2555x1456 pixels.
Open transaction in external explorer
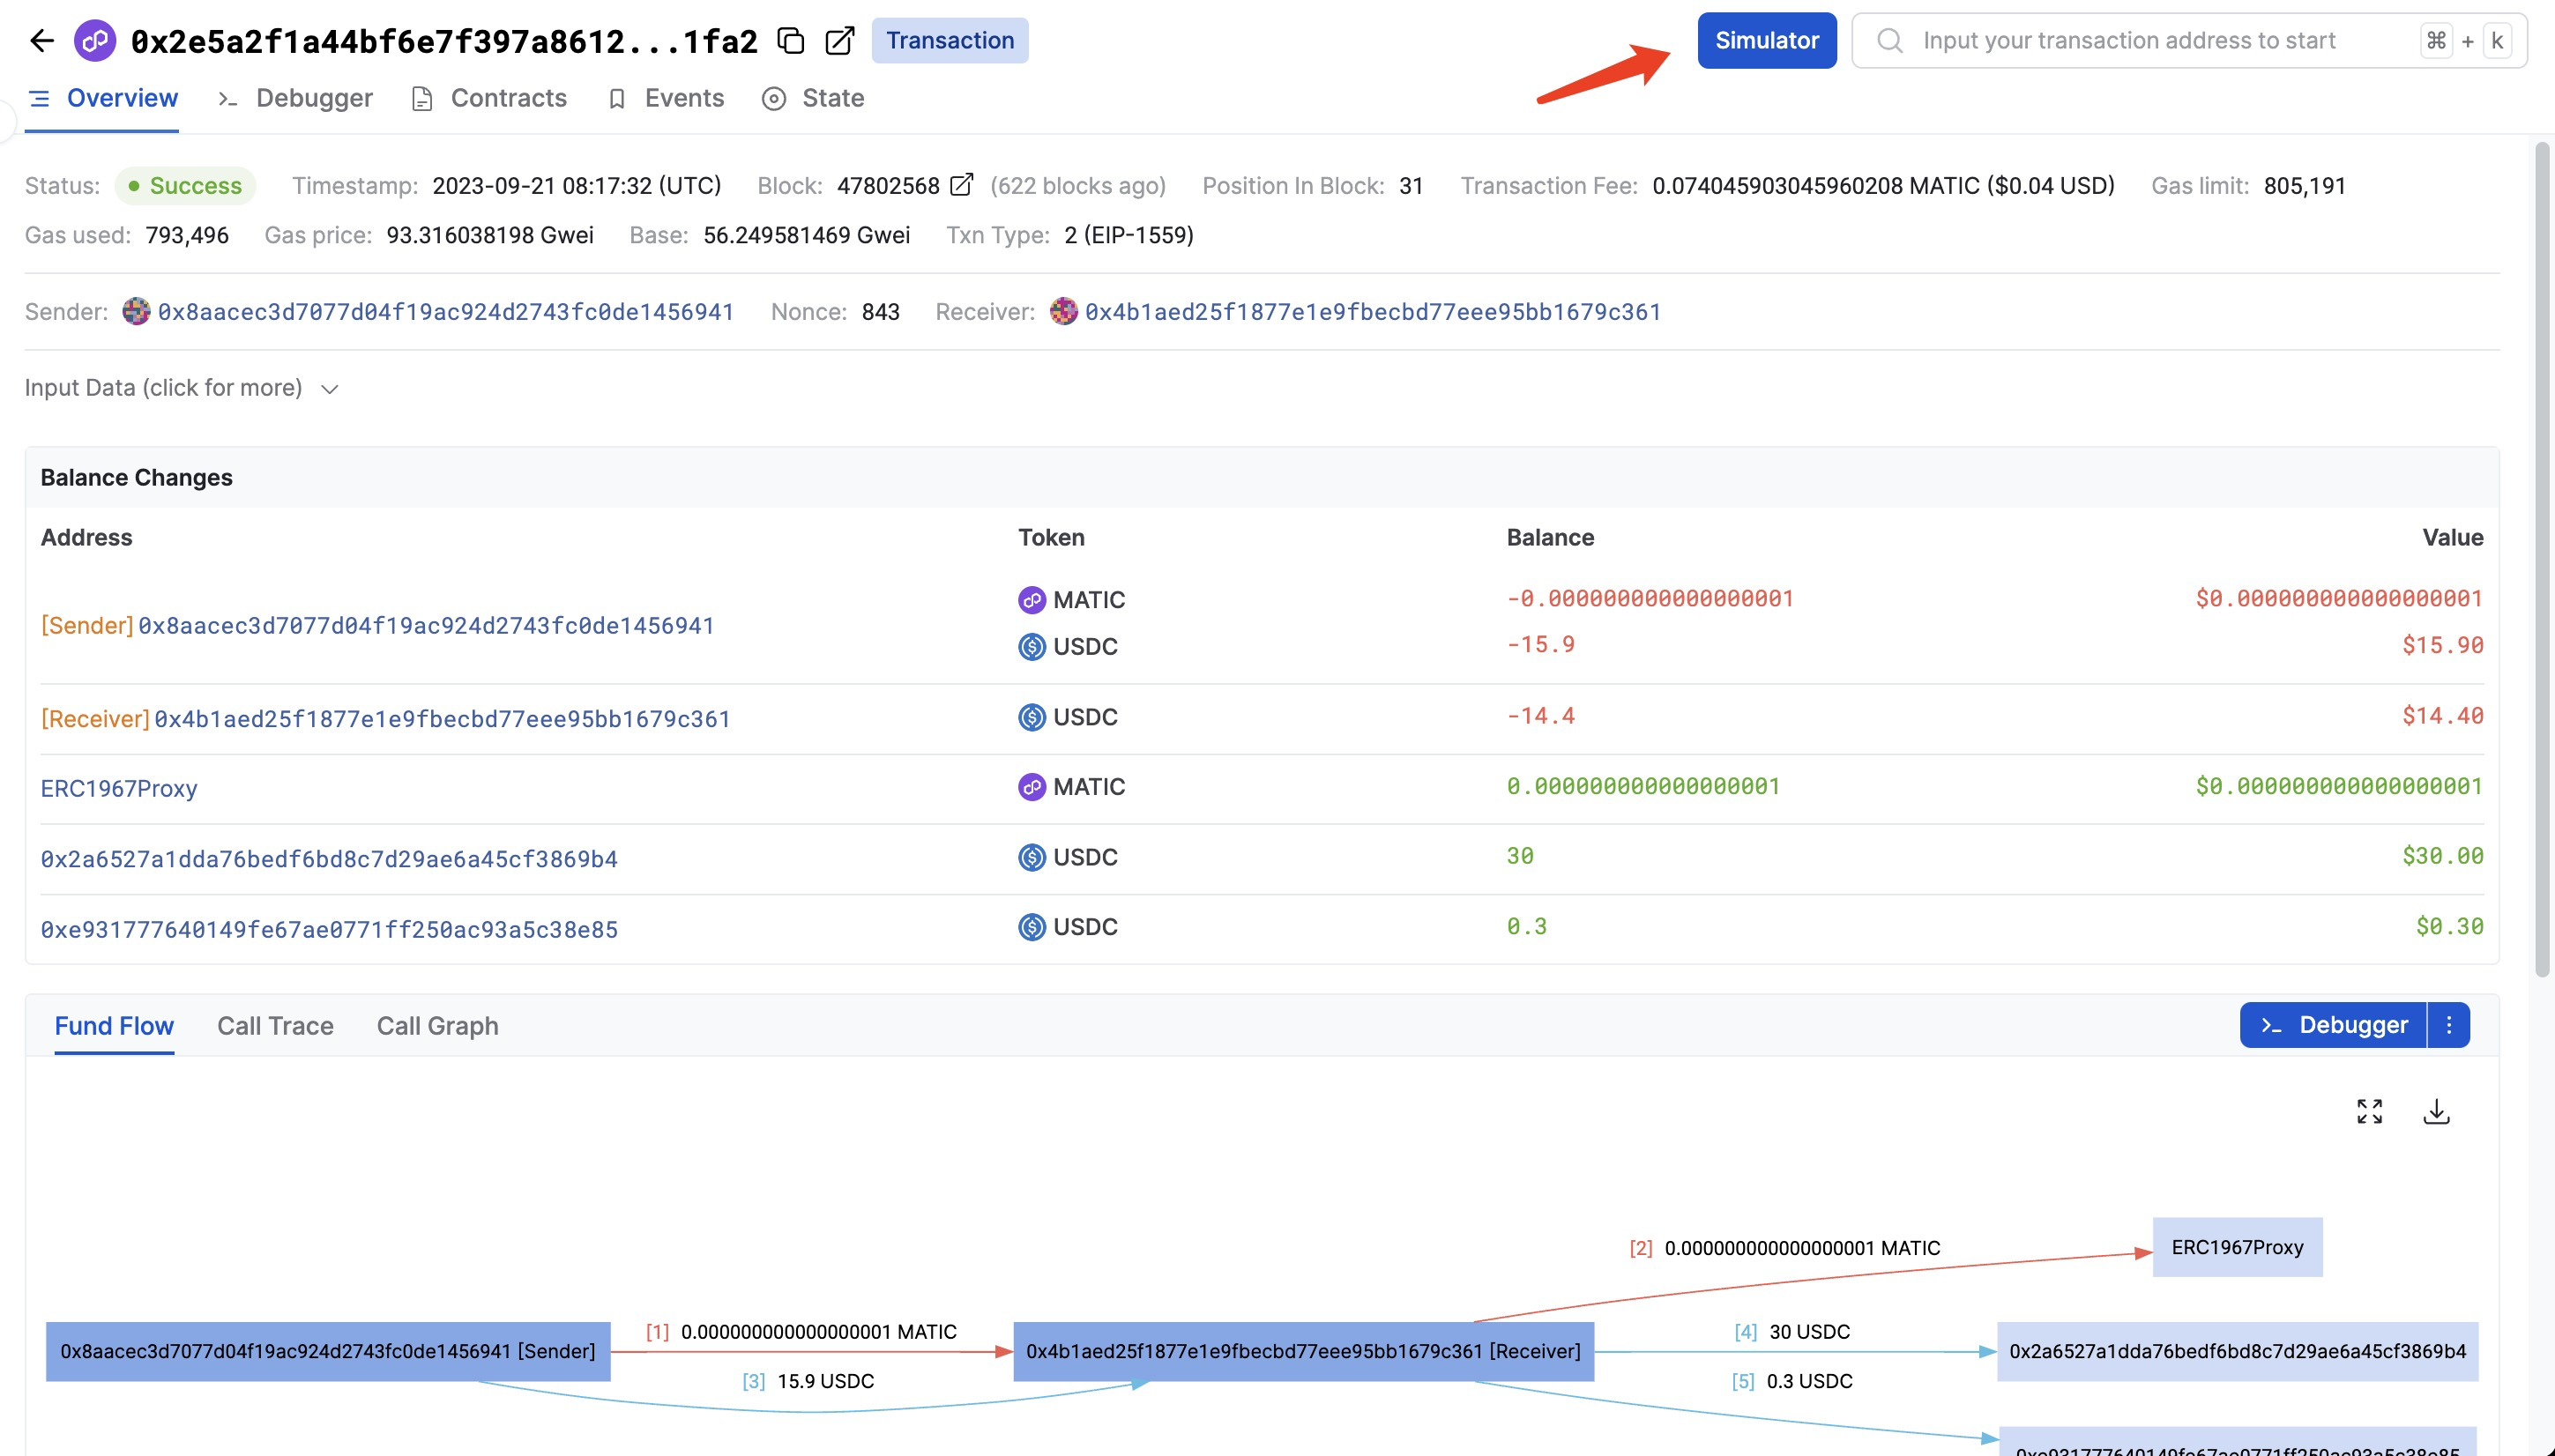click(839, 41)
